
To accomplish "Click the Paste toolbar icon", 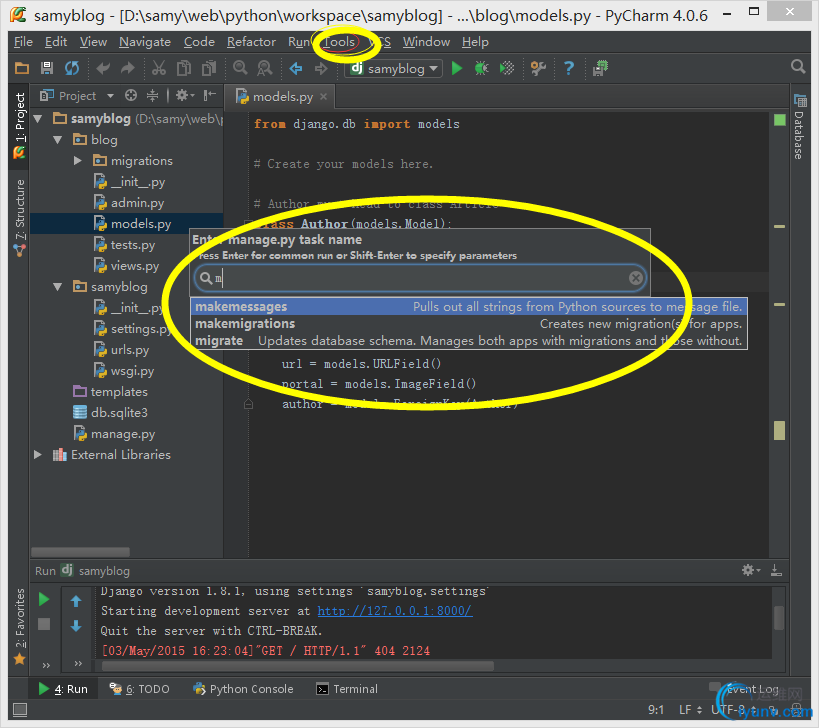I will tap(209, 68).
